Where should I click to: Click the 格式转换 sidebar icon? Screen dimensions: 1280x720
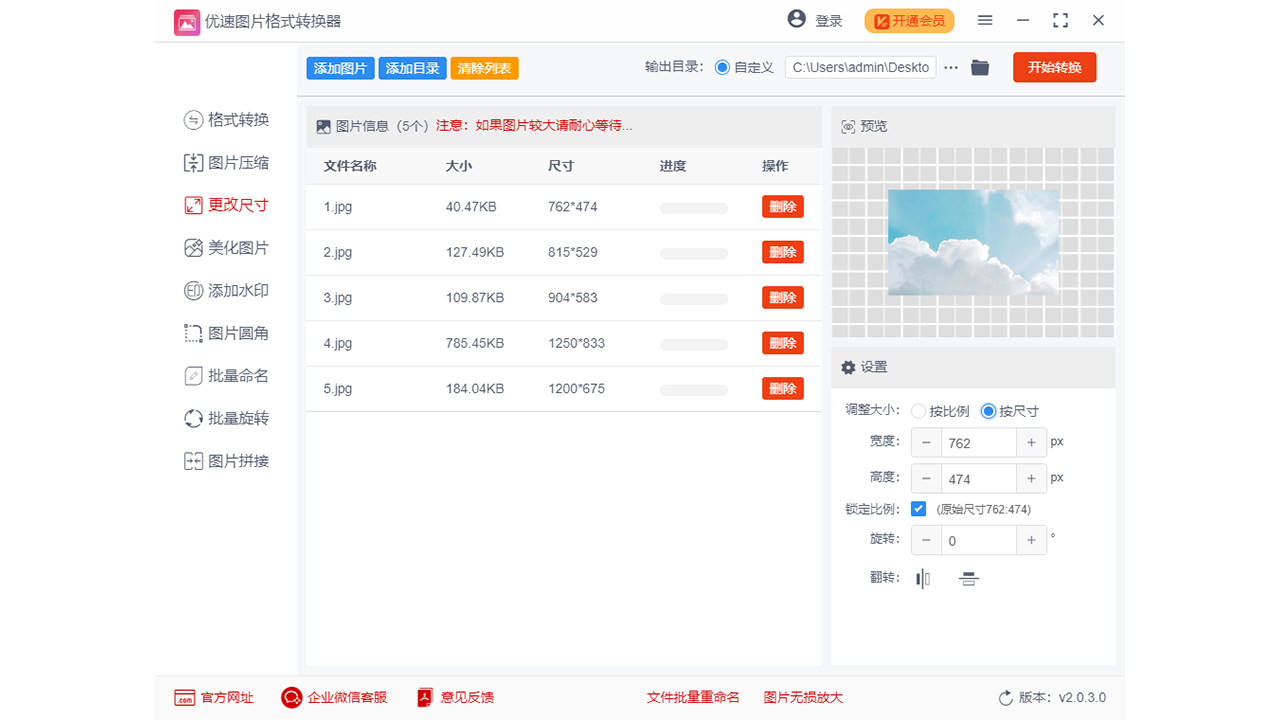[x=193, y=120]
